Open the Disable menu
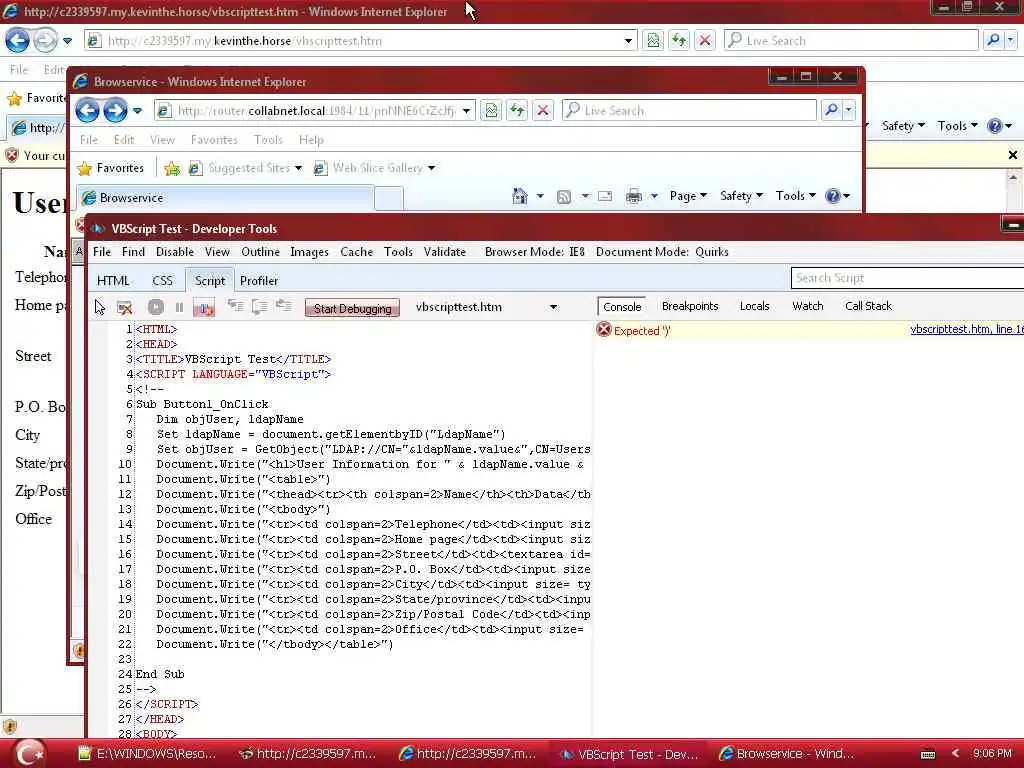 [174, 252]
